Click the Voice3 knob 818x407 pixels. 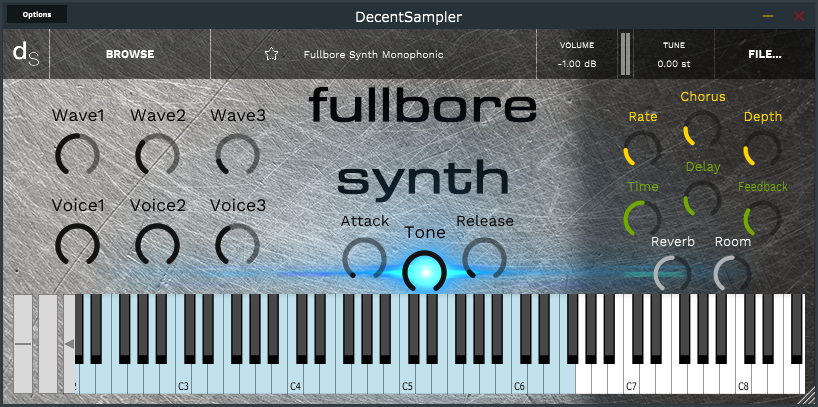[x=237, y=245]
